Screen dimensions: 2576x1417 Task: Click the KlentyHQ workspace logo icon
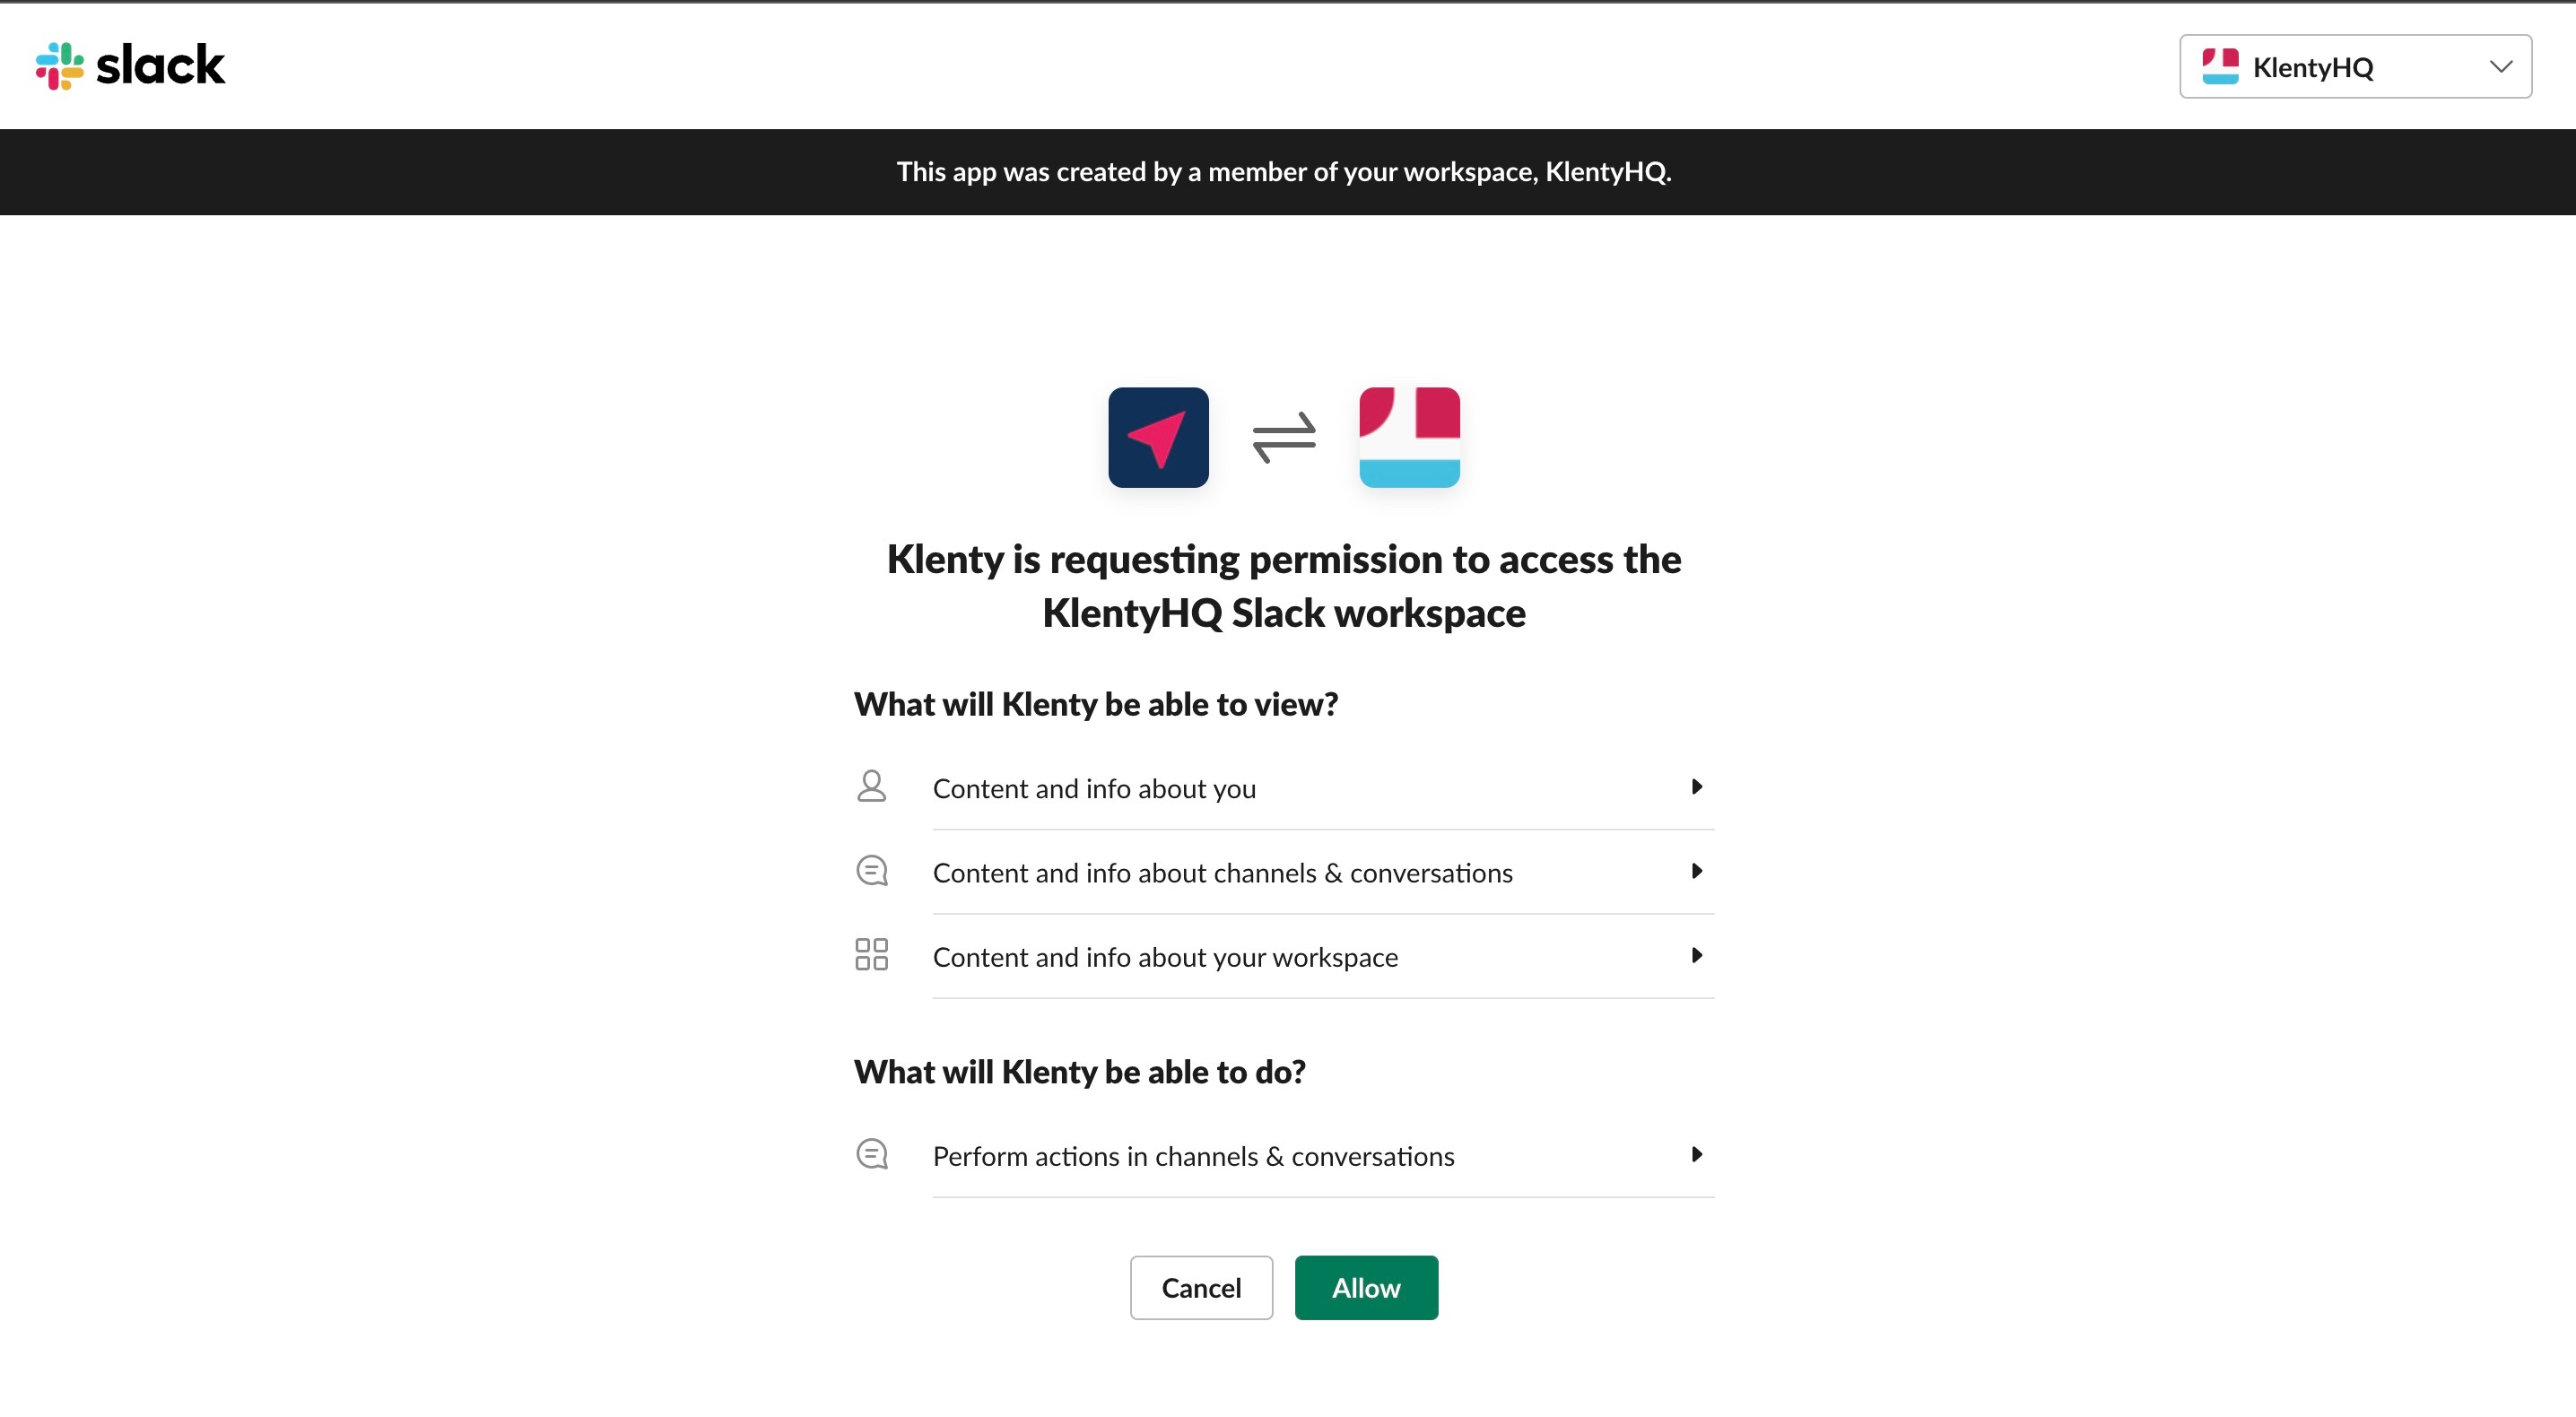click(1409, 438)
